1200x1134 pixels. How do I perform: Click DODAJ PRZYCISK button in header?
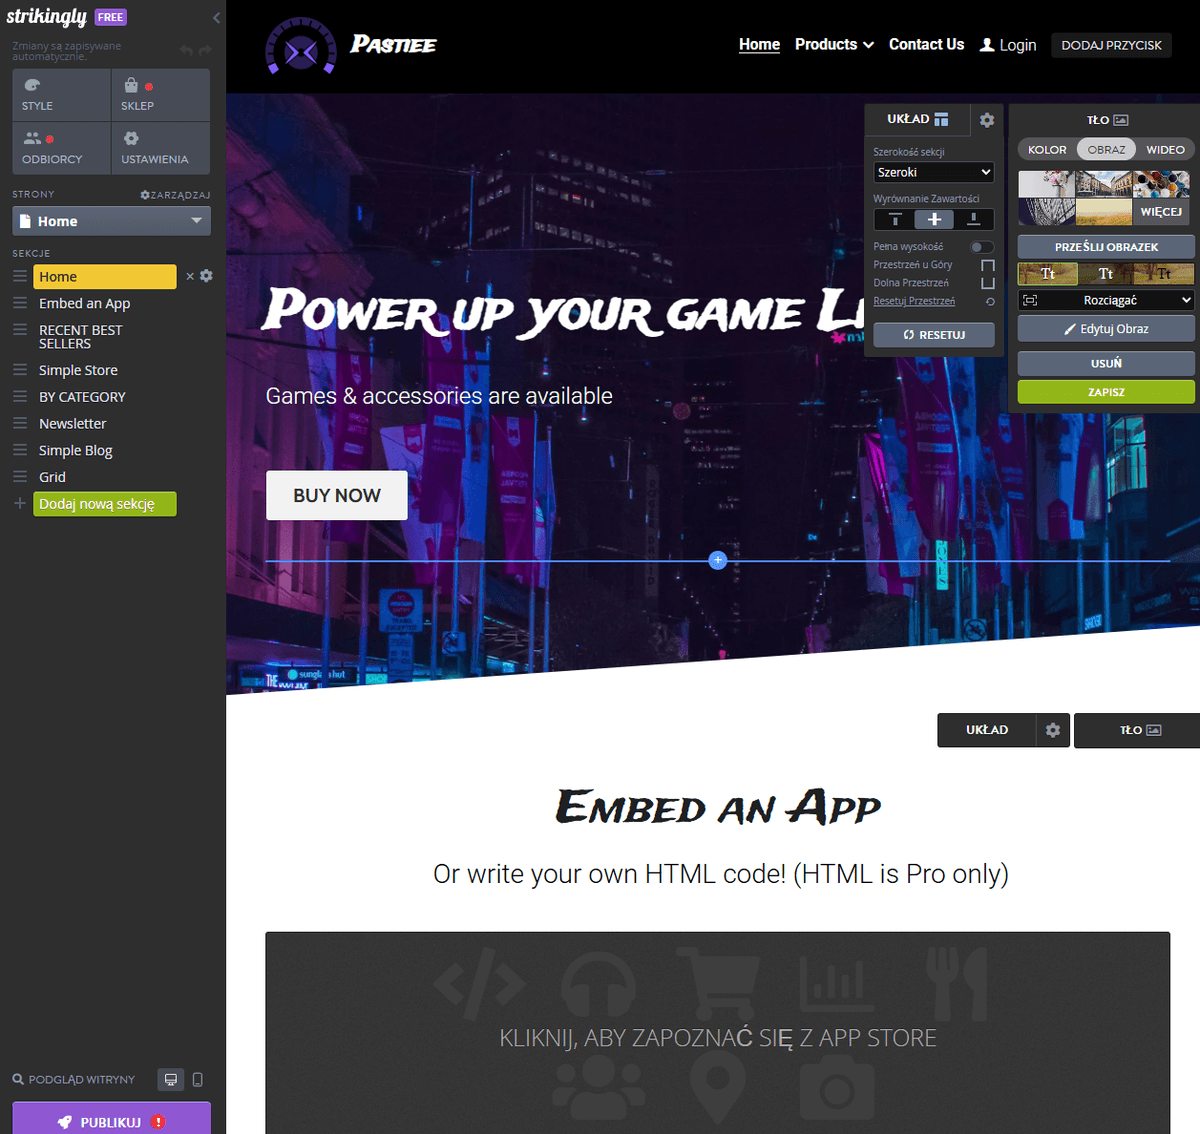[x=1111, y=45]
